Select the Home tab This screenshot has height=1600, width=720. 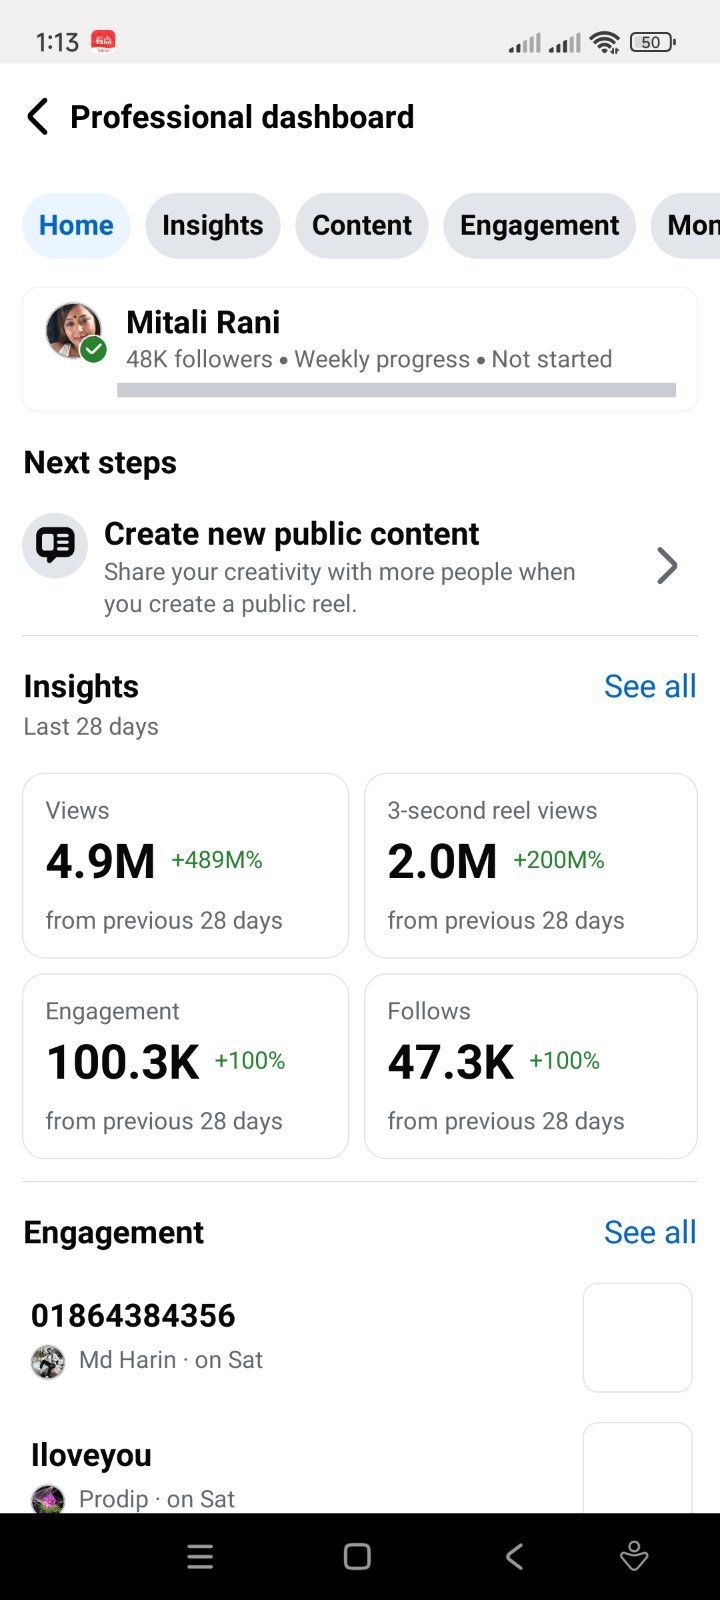(x=76, y=226)
